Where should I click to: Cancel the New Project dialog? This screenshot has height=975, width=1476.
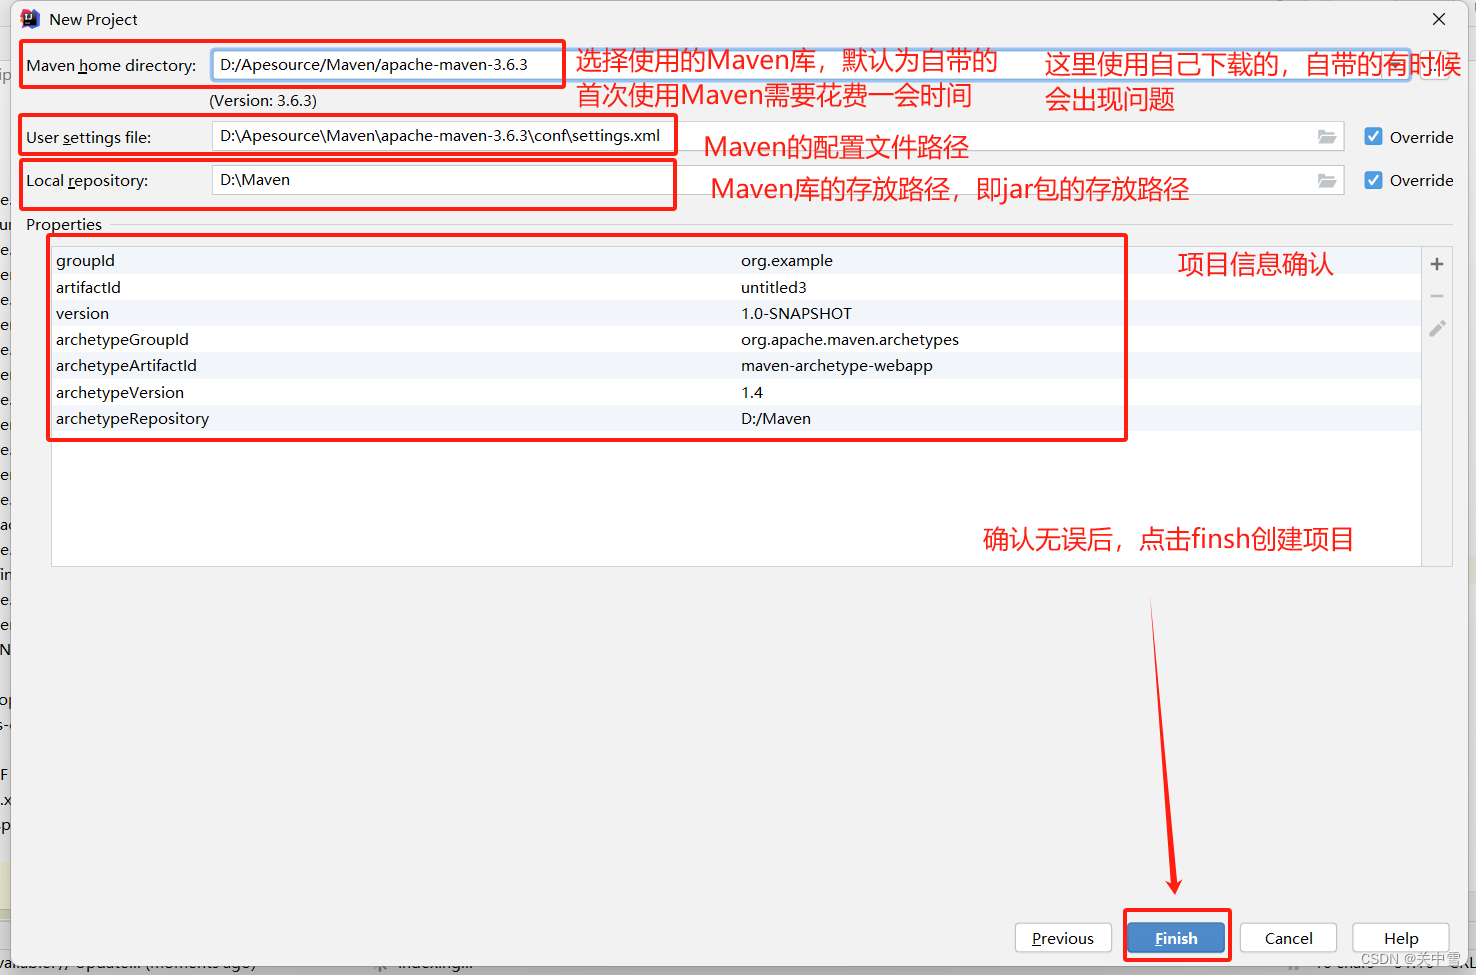tap(1288, 938)
